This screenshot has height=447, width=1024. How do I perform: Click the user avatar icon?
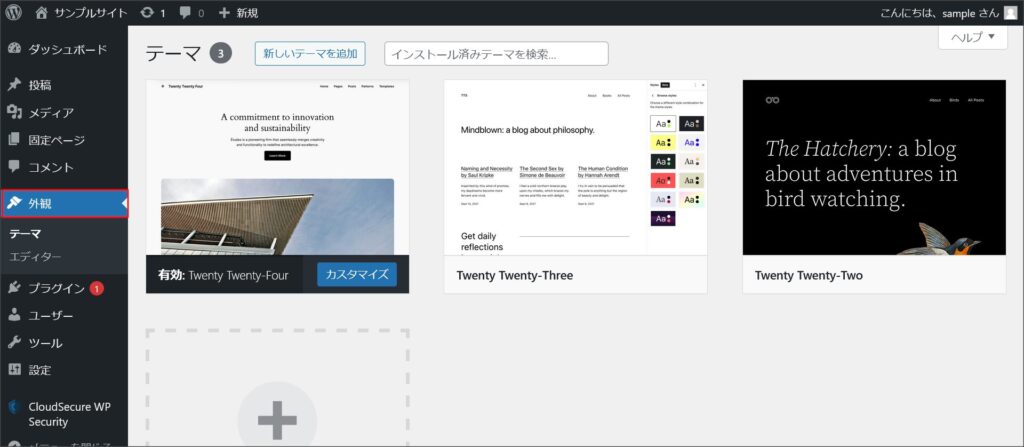click(x=1010, y=12)
